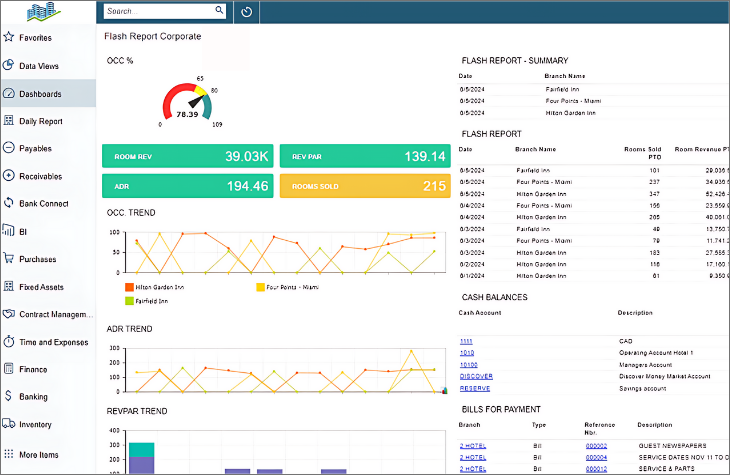
Task: Click the More Items grid icon
Action: [x=8, y=454]
